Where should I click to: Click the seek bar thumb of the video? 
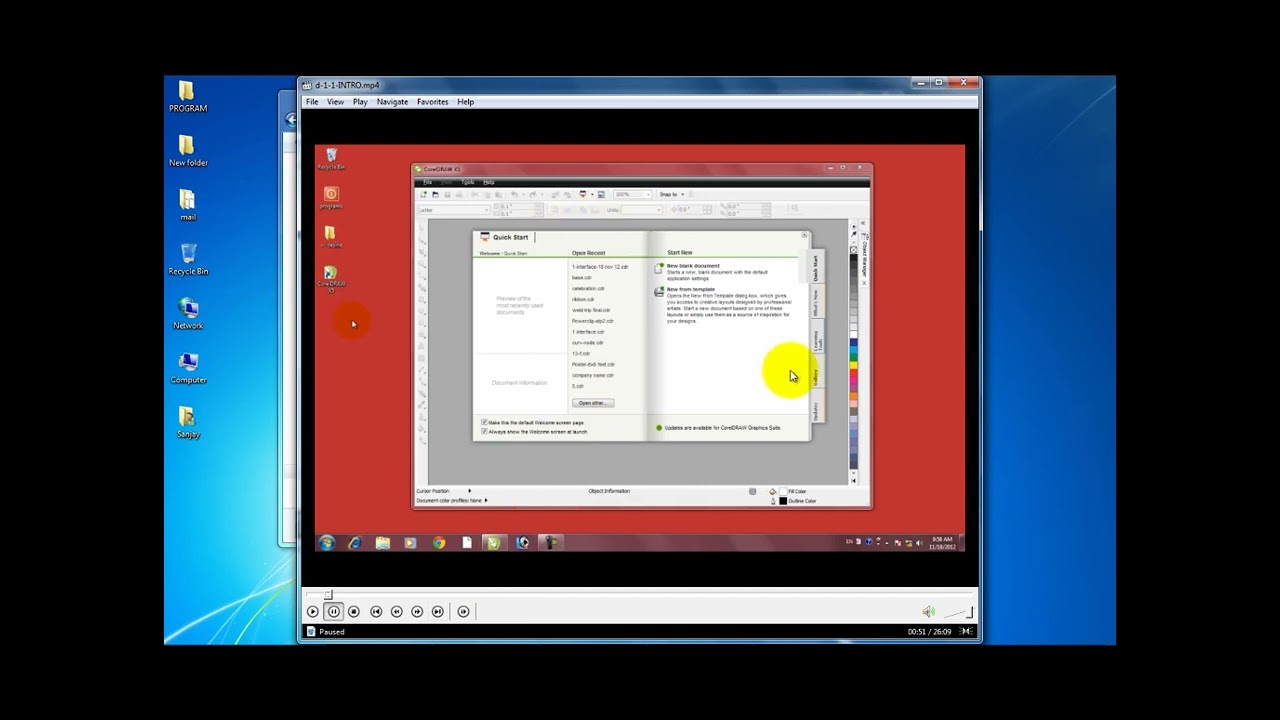pyautogui.click(x=328, y=595)
